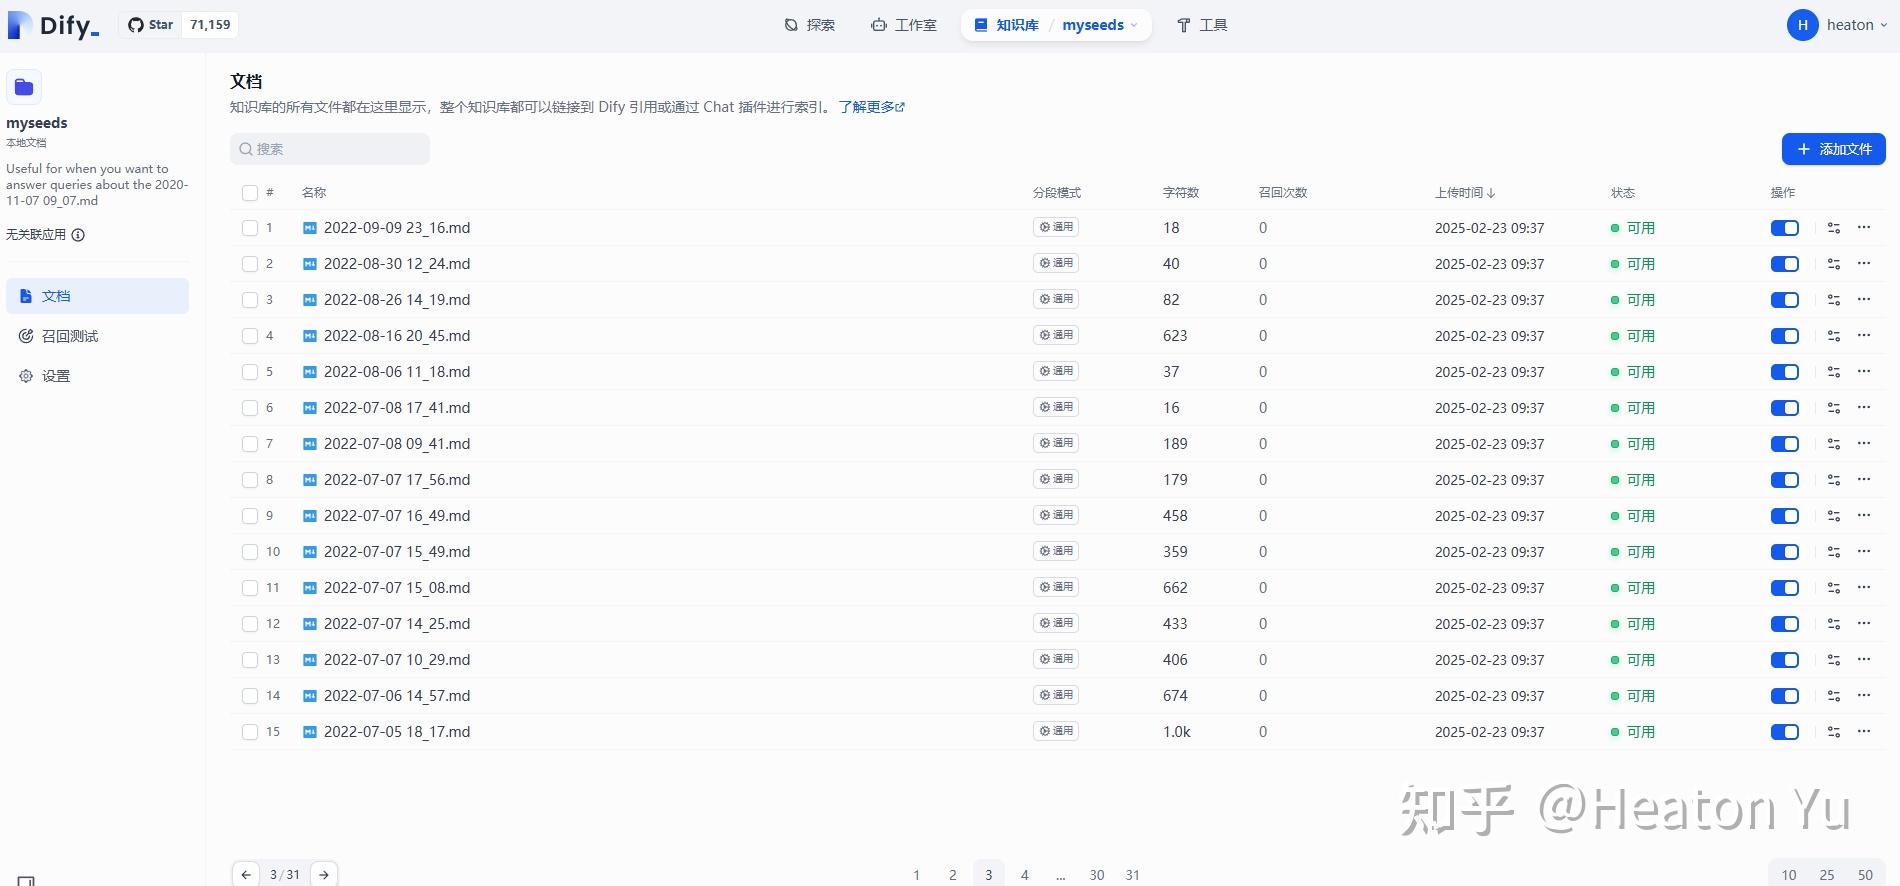Check the box for 2022-07-07 14_25.md
The height and width of the screenshot is (886, 1900).
pyautogui.click(x=250, y=624)
